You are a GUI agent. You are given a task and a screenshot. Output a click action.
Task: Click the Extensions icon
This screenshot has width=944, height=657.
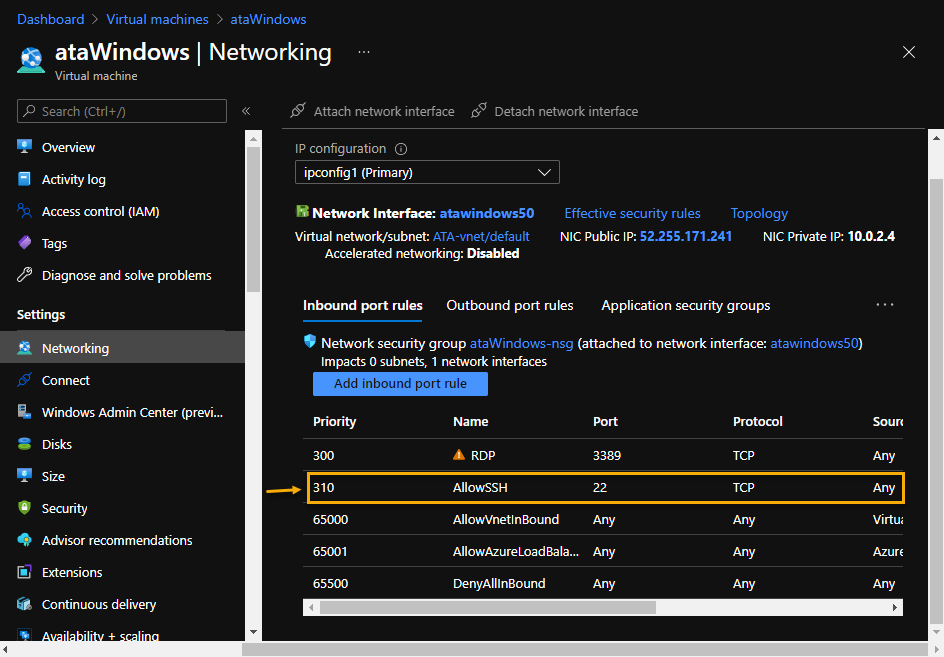tap(24, 571)
